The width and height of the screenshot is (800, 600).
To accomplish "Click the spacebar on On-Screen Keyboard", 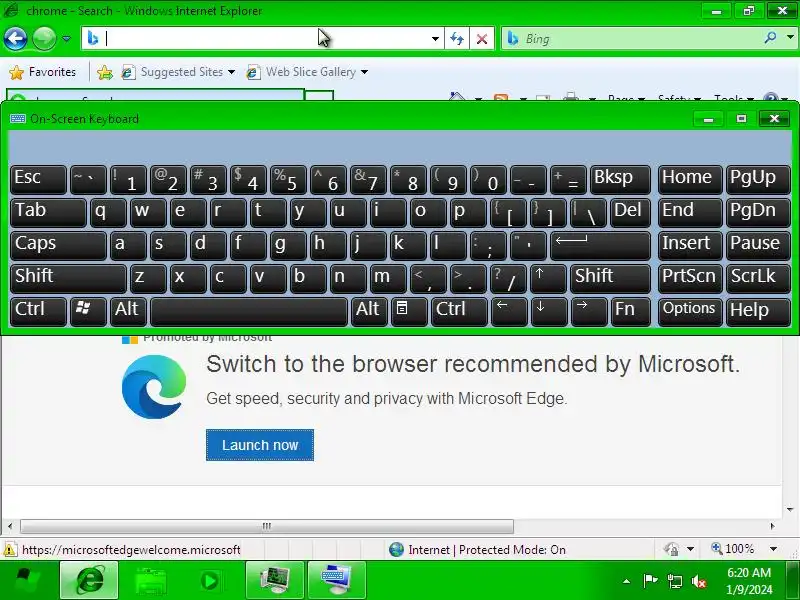I will (248, 311).
